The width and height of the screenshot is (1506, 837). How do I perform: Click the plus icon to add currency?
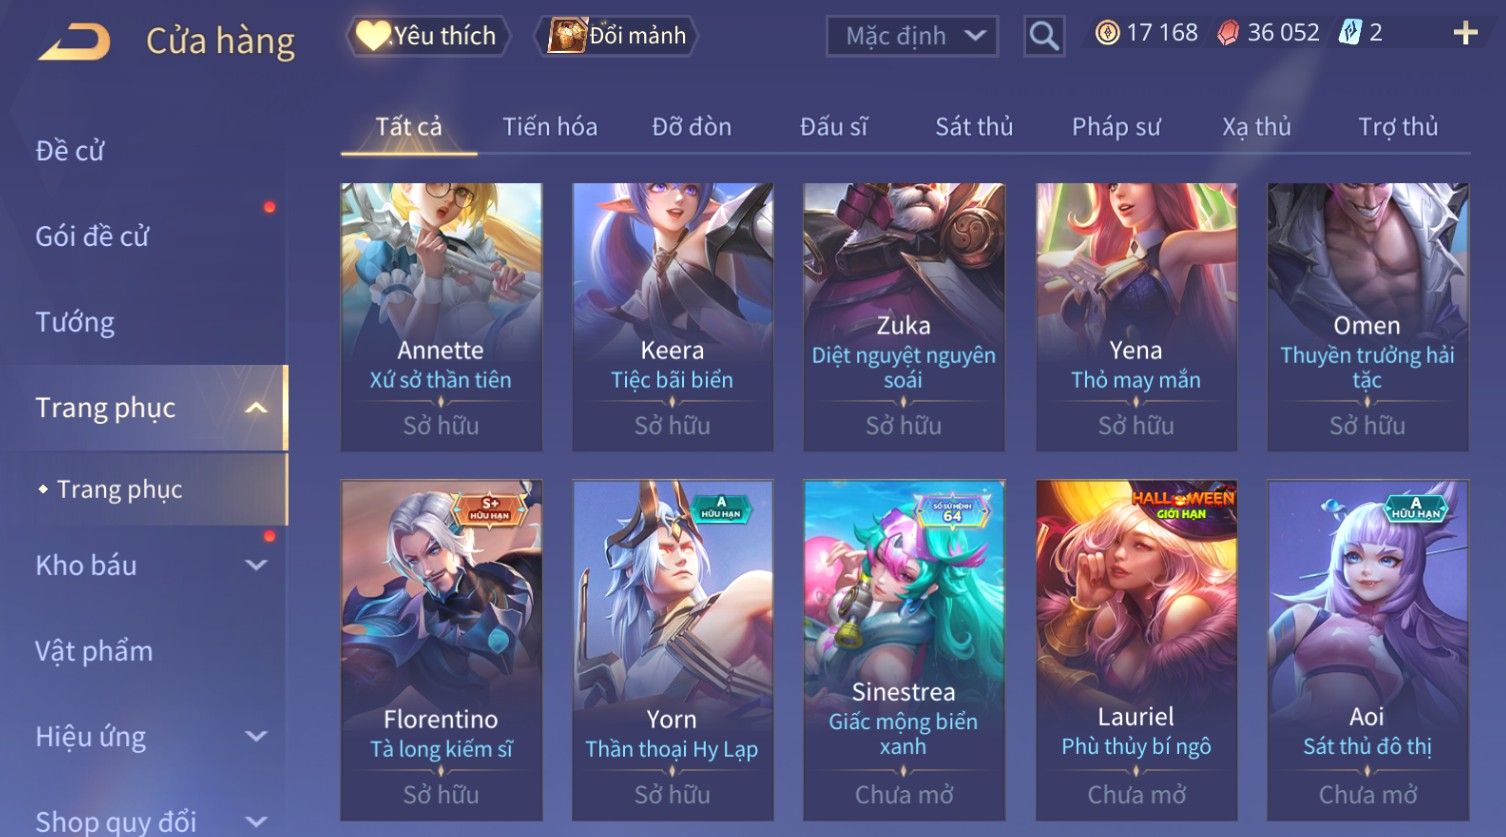click(1465, 34)
